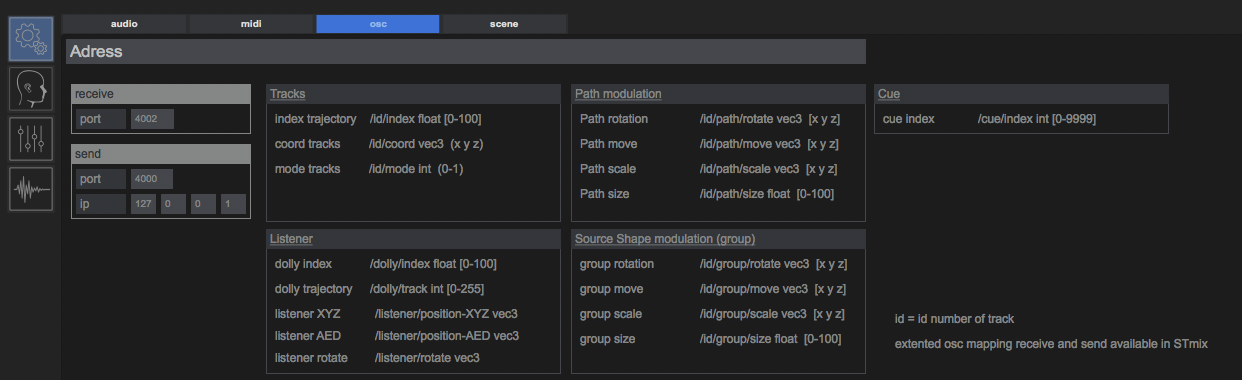Image resolution: width=1242 pixels, height=380 pixels.
Task: Open the mixer faders sidebar icon
Action: coord(31,139)
